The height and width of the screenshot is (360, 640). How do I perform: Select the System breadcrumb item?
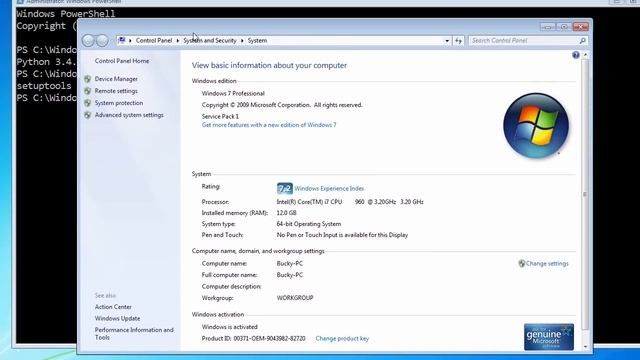257,40
